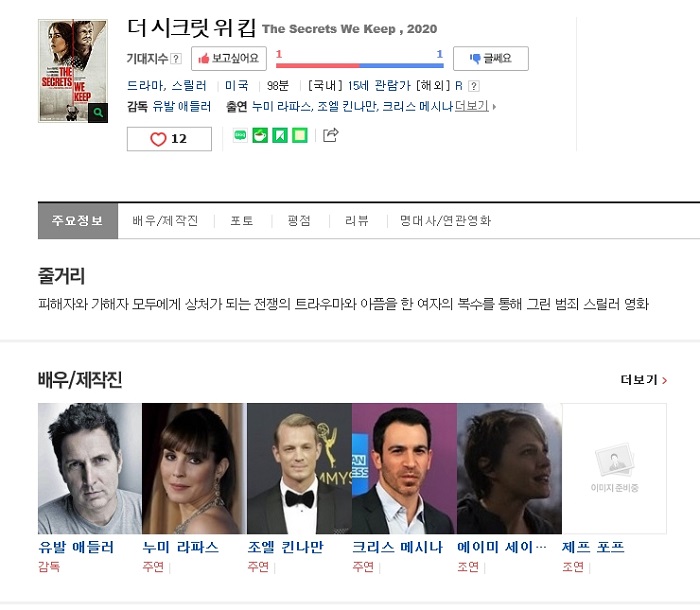
Task: Open the 평점 tab
Action: (x=298, y=221)
